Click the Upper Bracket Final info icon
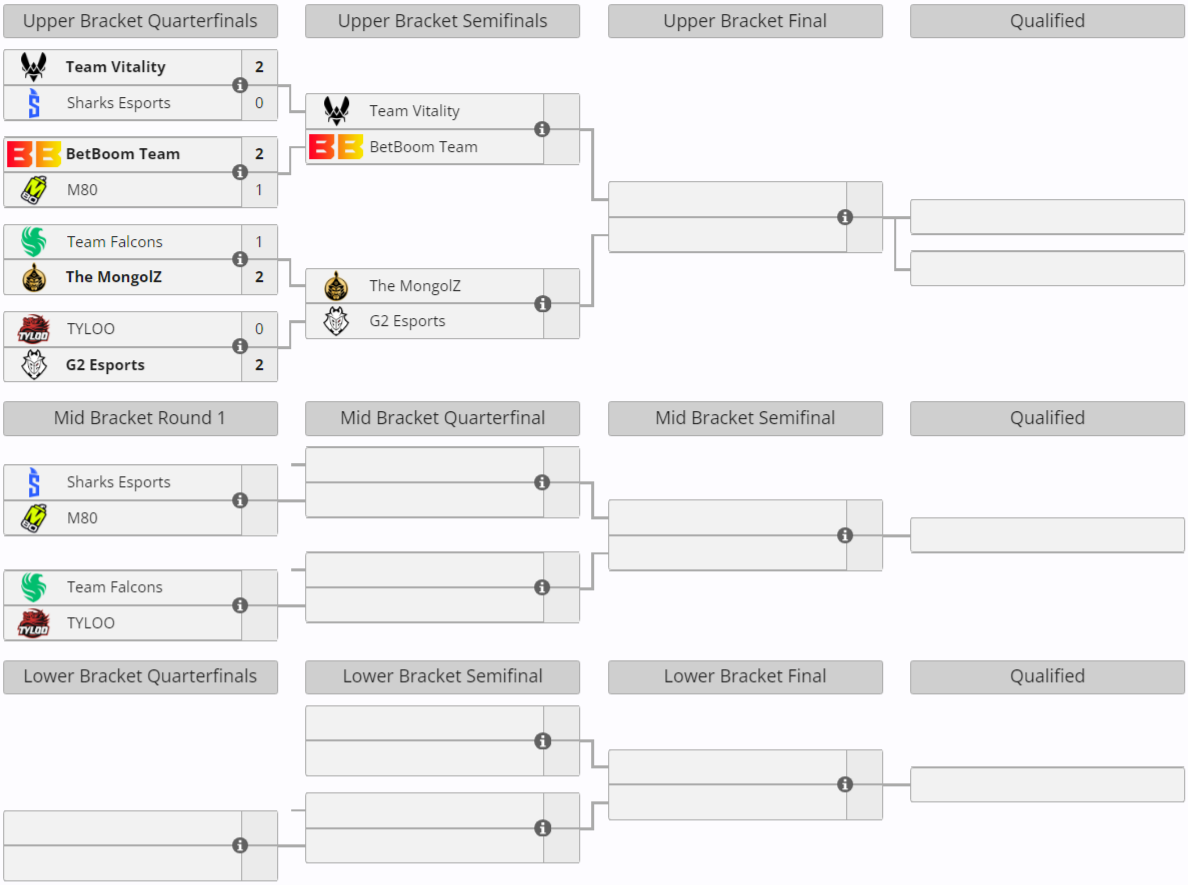This screenshot has width=1188, height=885. [x=845, y=217]
